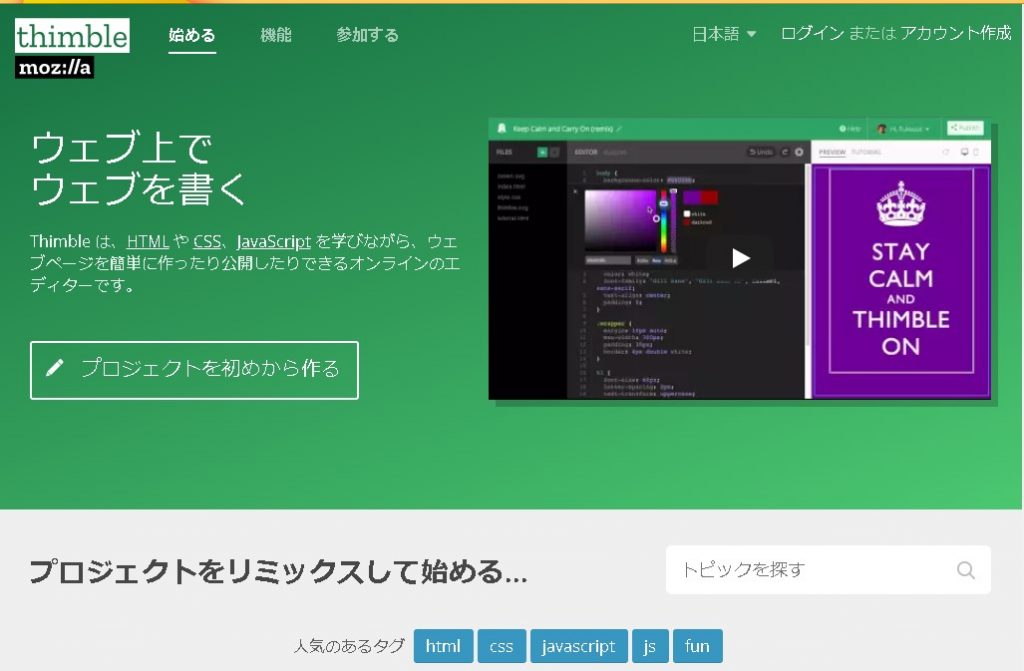The image size is (1024, 671).
Task: Filter projects by the html tag
Action: [x=443, y=646]
